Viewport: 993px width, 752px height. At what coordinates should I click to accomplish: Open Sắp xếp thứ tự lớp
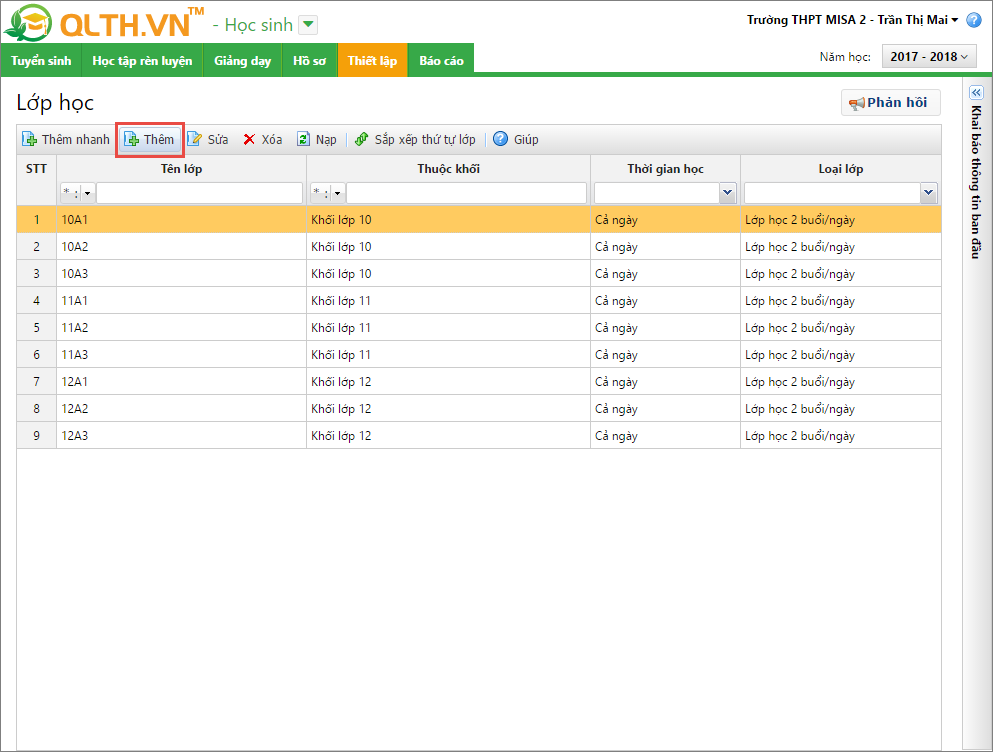415,139
